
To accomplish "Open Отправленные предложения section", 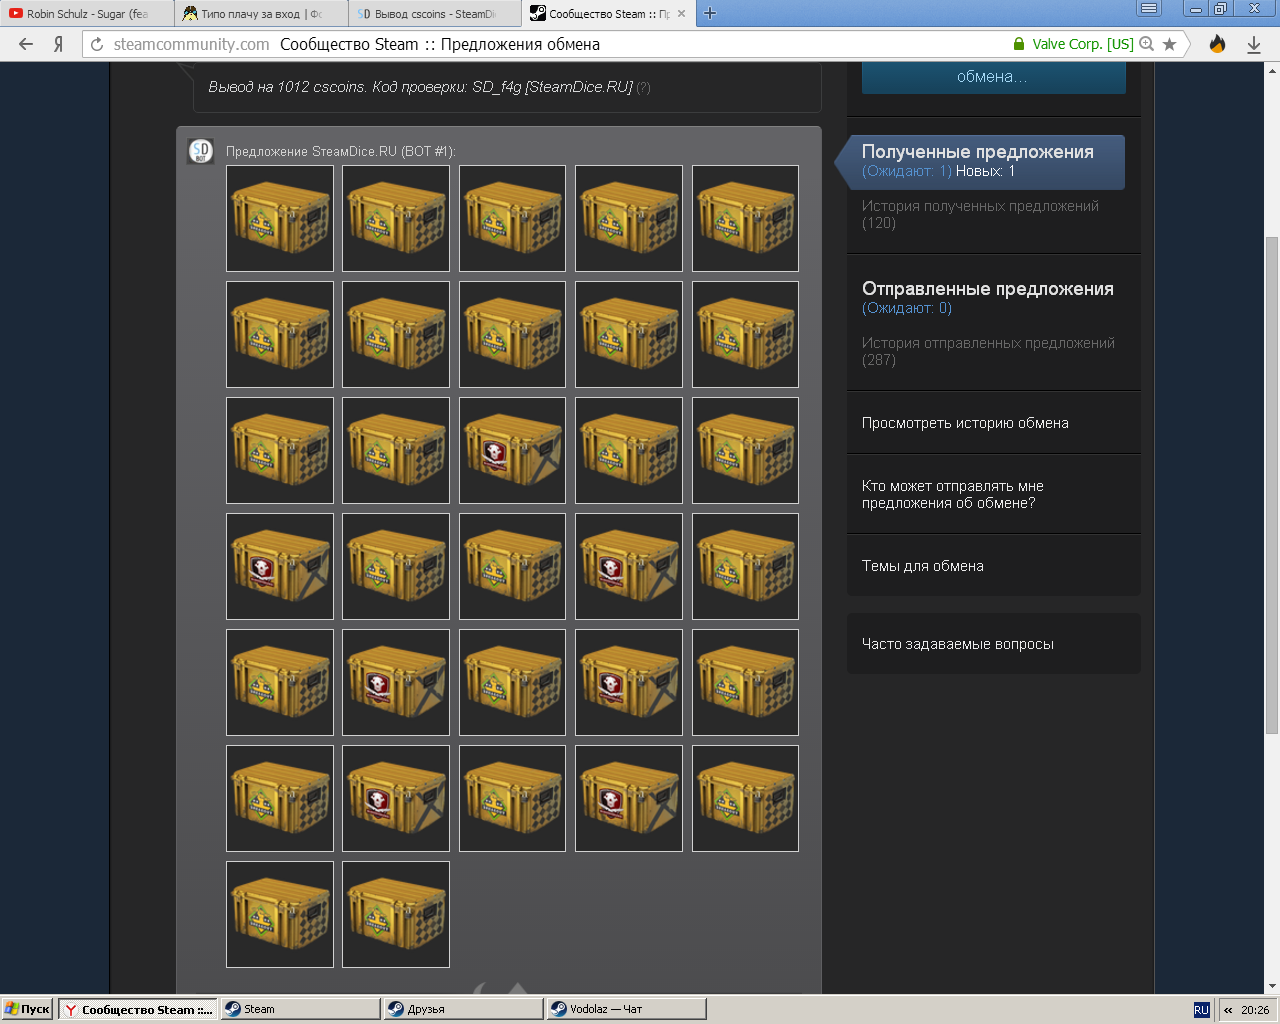I will click(x=988, y=289).
